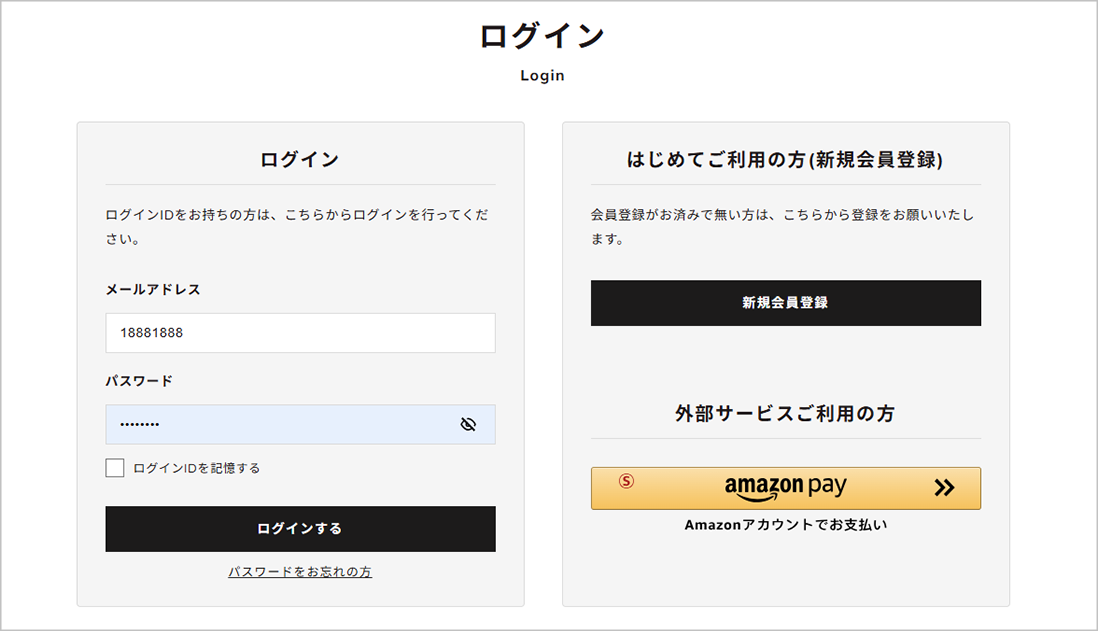Image resolution: width=1098 pixels, height=631 pixels.
Task: Click the English Login subtitle
Action: (542, 75)
